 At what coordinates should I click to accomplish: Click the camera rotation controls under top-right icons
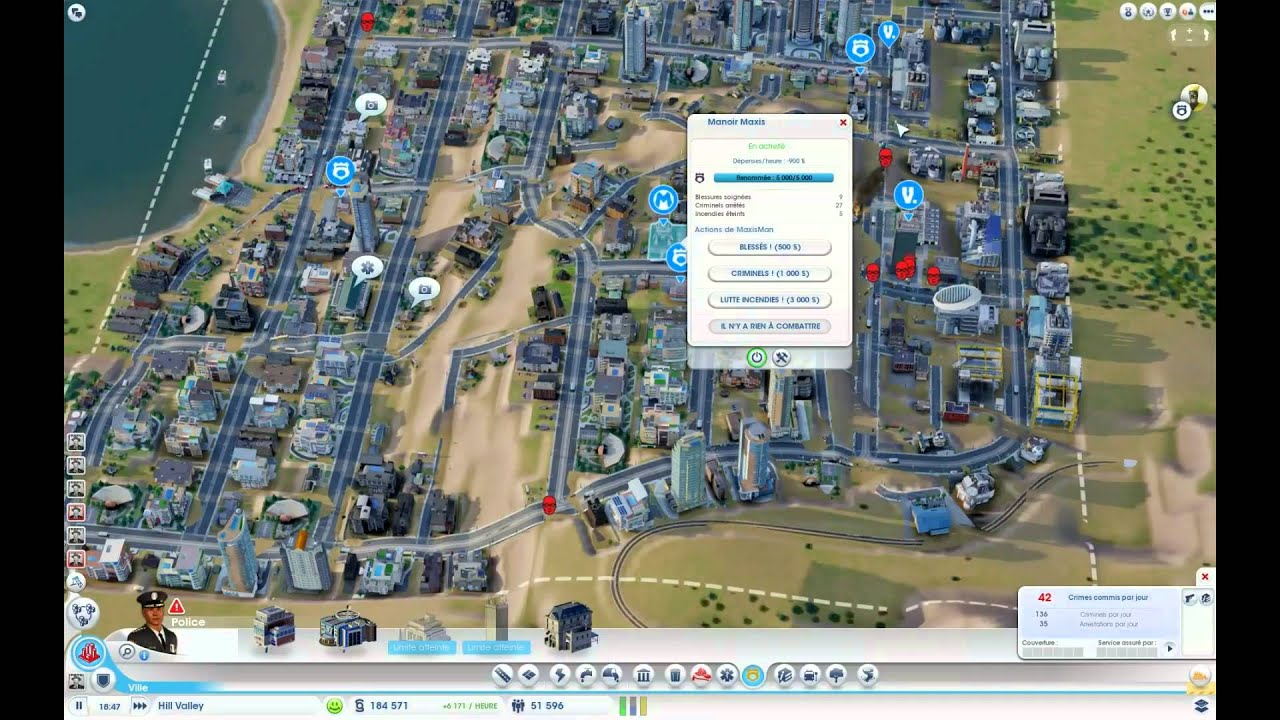tap(1189, 35)
